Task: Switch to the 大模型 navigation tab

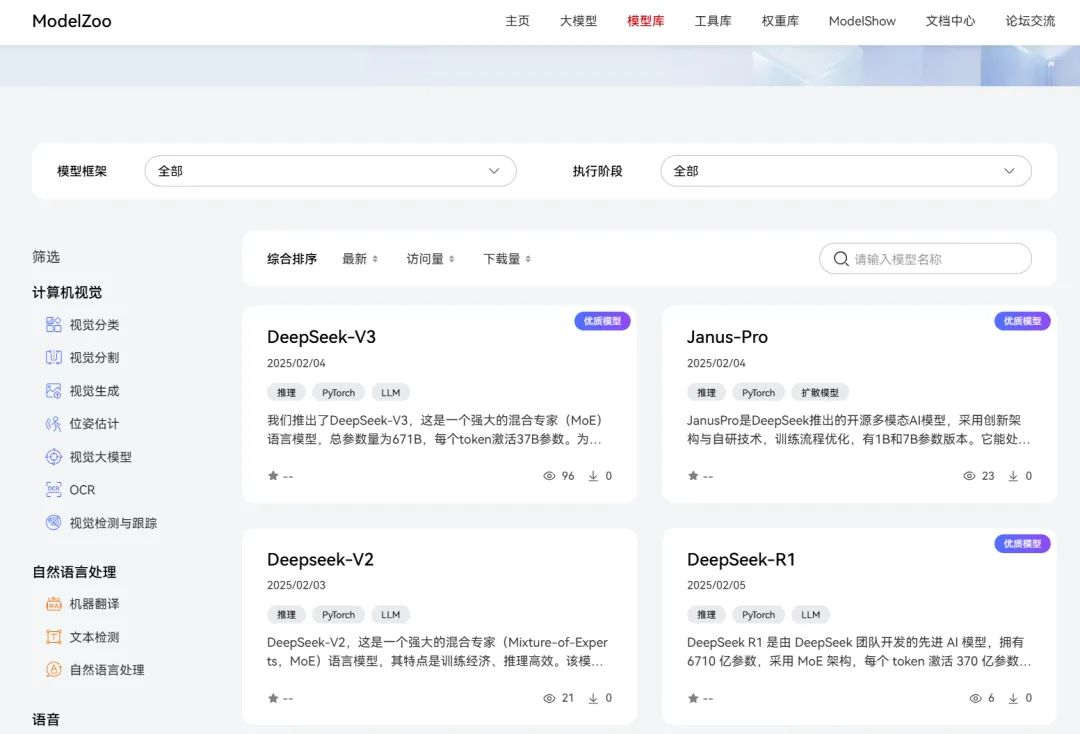Action: click(x=578, y=20)
